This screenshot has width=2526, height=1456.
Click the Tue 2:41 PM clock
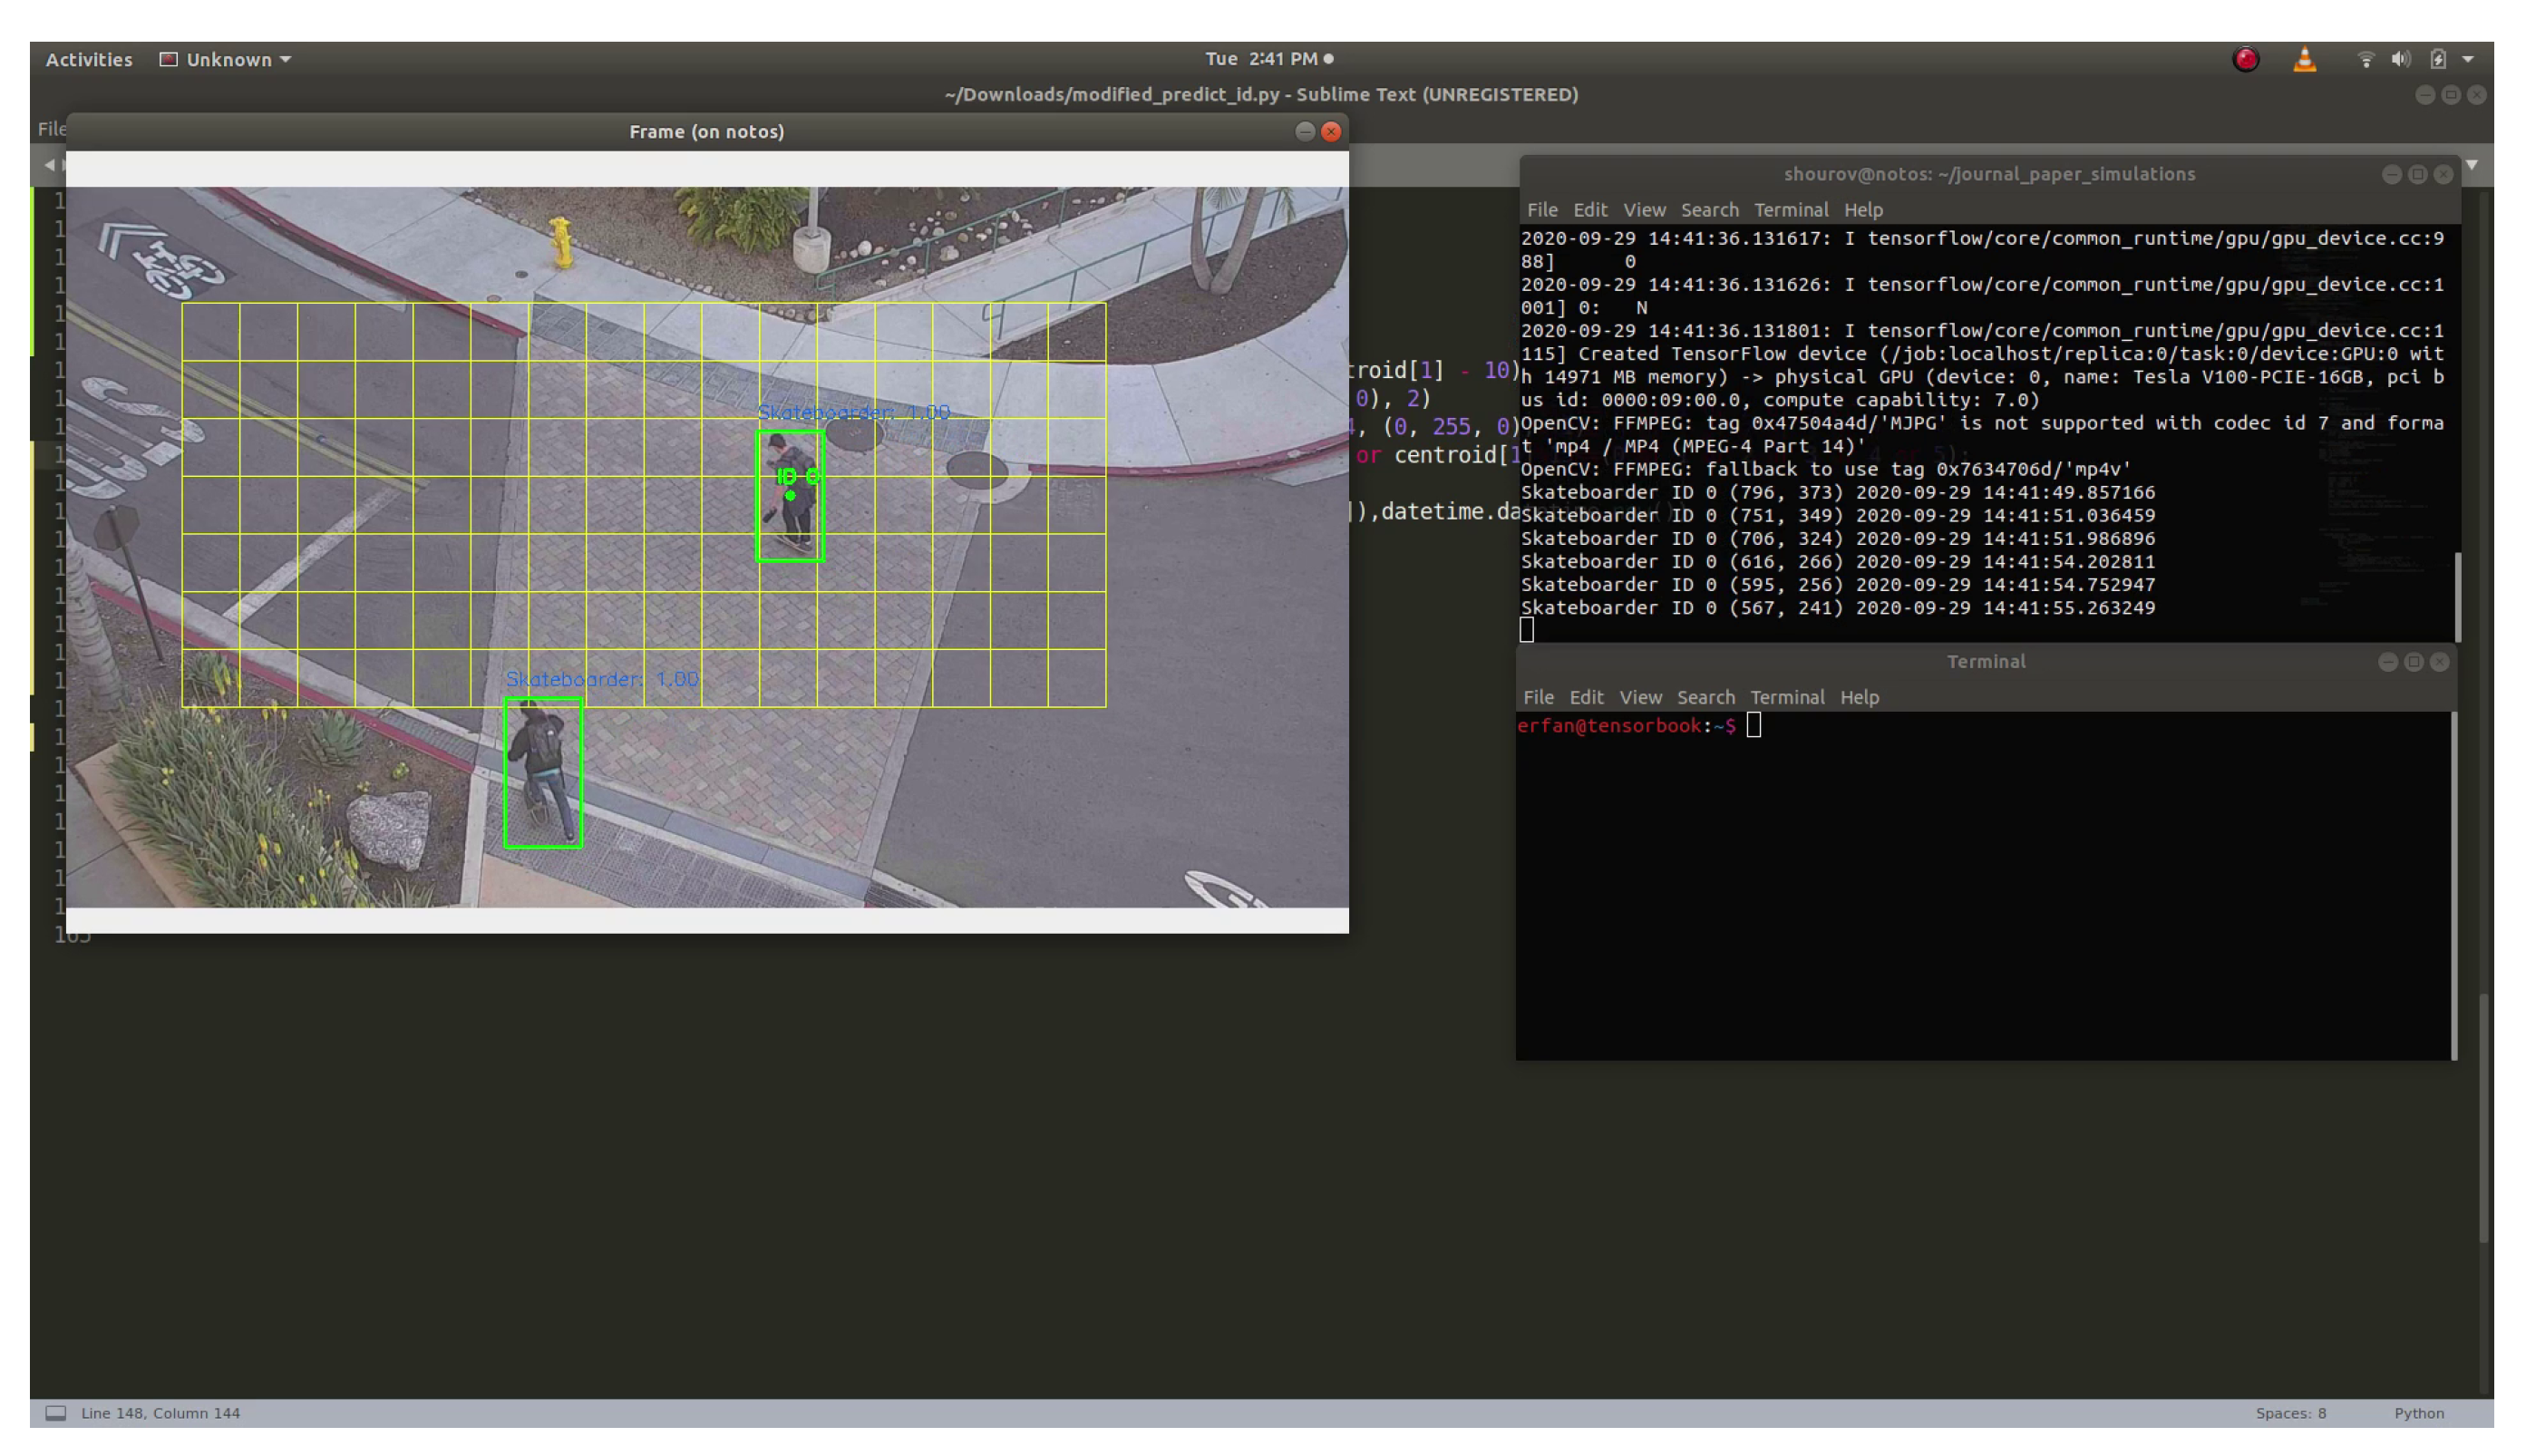click(x=1268, y=59)
